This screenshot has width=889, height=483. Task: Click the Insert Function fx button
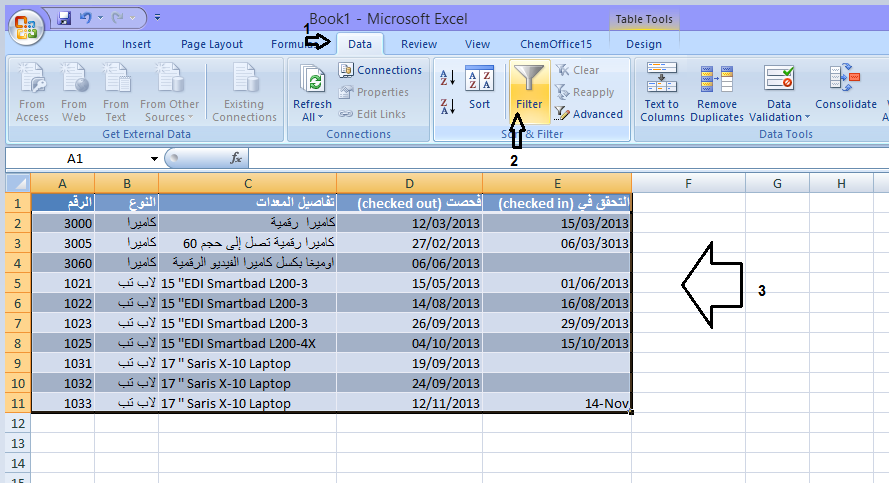coord(235,158)
